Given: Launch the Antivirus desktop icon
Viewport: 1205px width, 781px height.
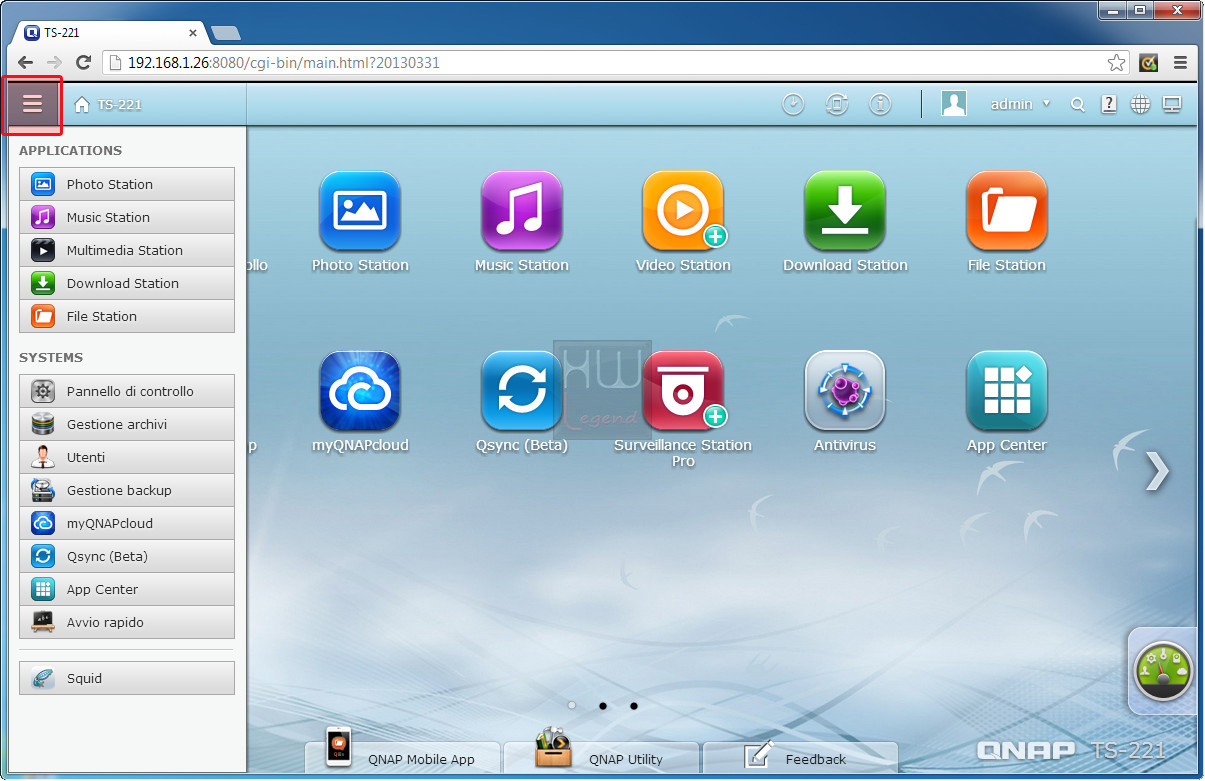Looking at the screenshot, I should (x=845, y=391).
